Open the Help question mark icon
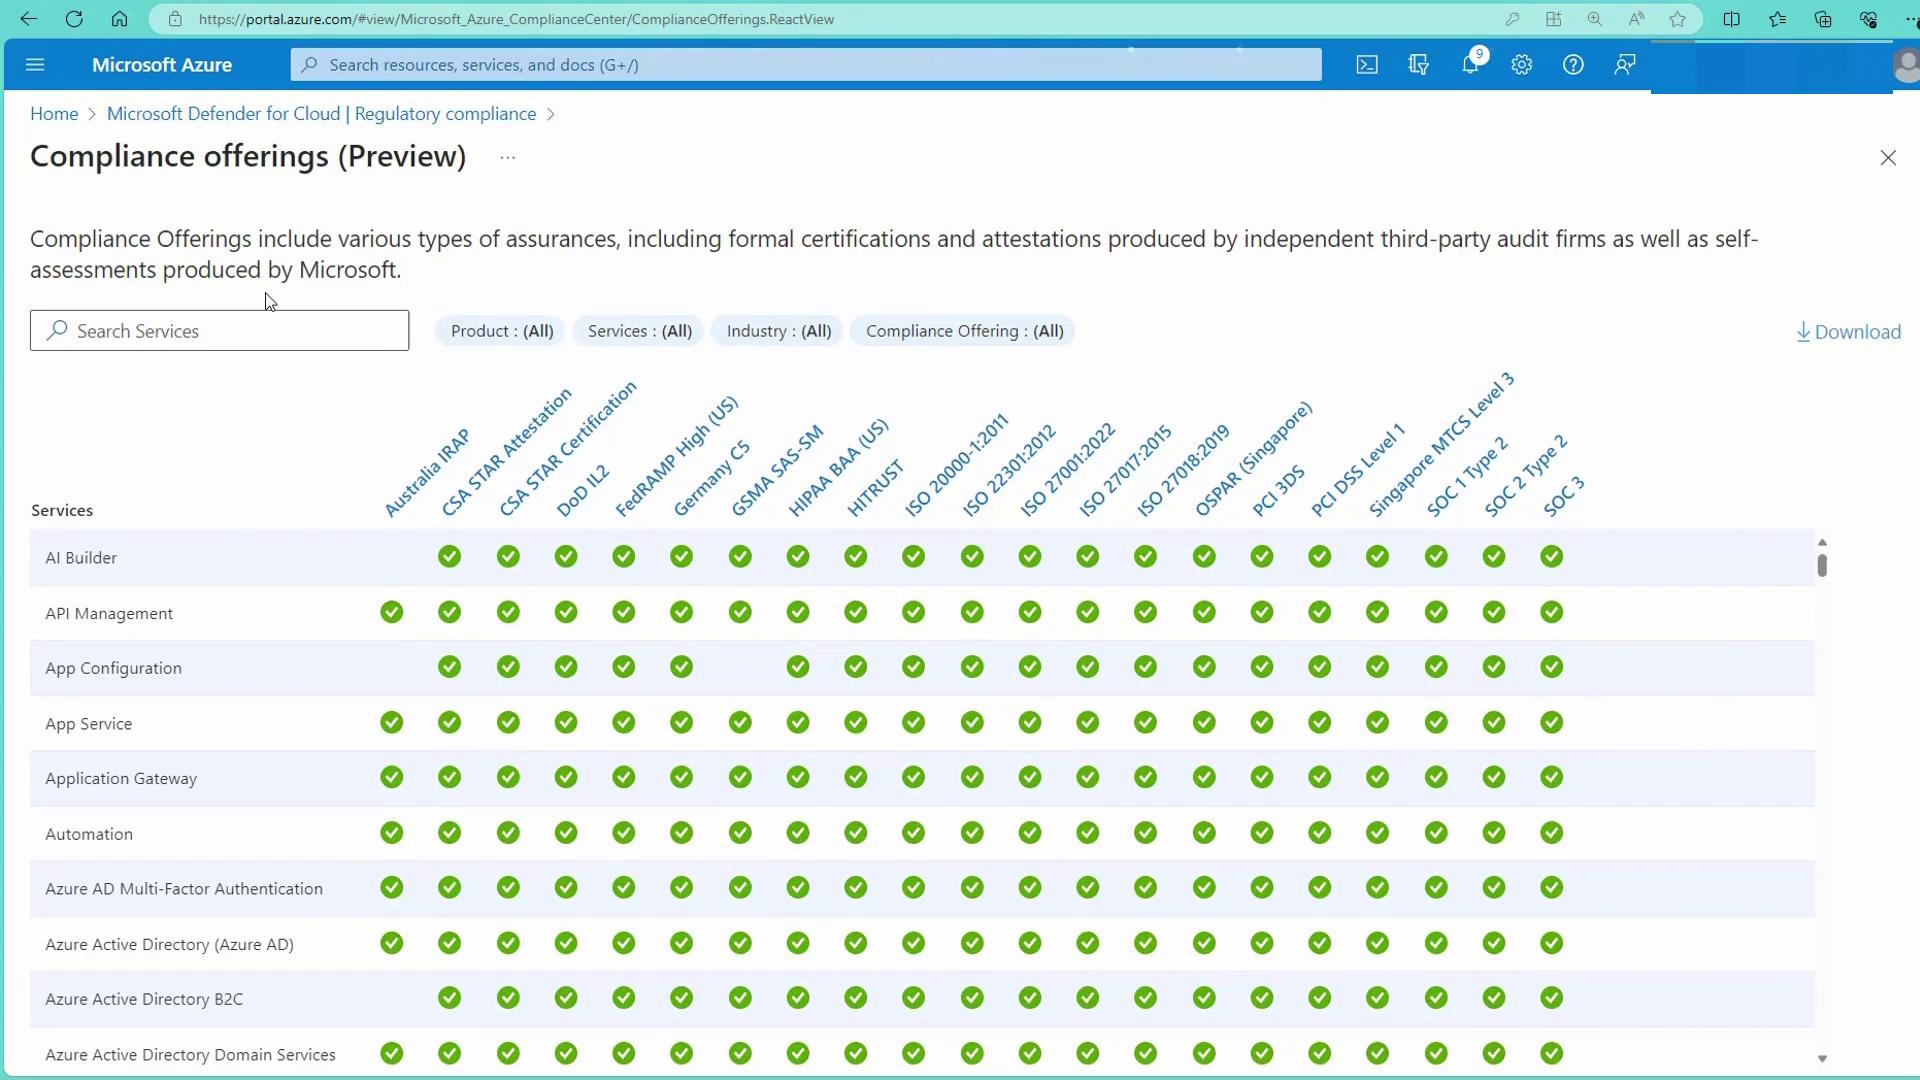The width and height of the screenshot is (1920, 1080). pos(1573,65)
